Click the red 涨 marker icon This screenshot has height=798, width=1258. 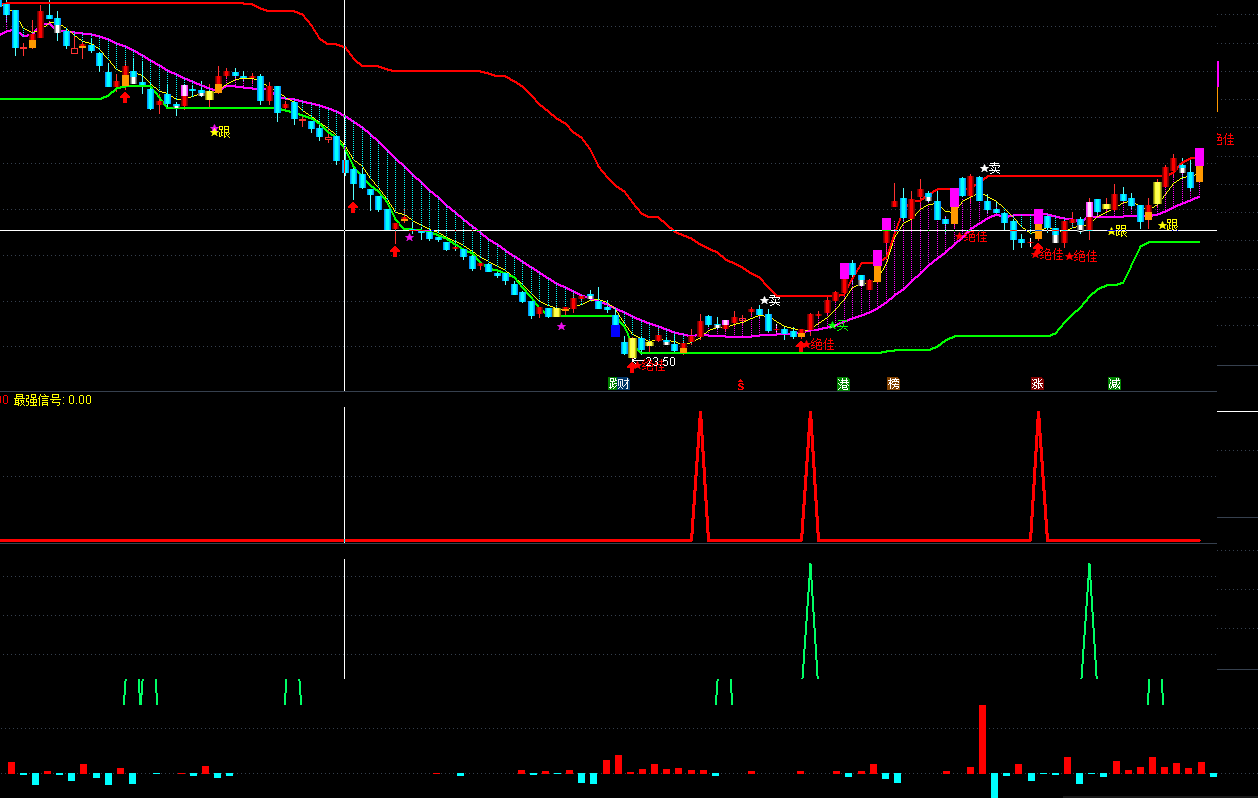pyautogui.click(x=1037, y=384)
